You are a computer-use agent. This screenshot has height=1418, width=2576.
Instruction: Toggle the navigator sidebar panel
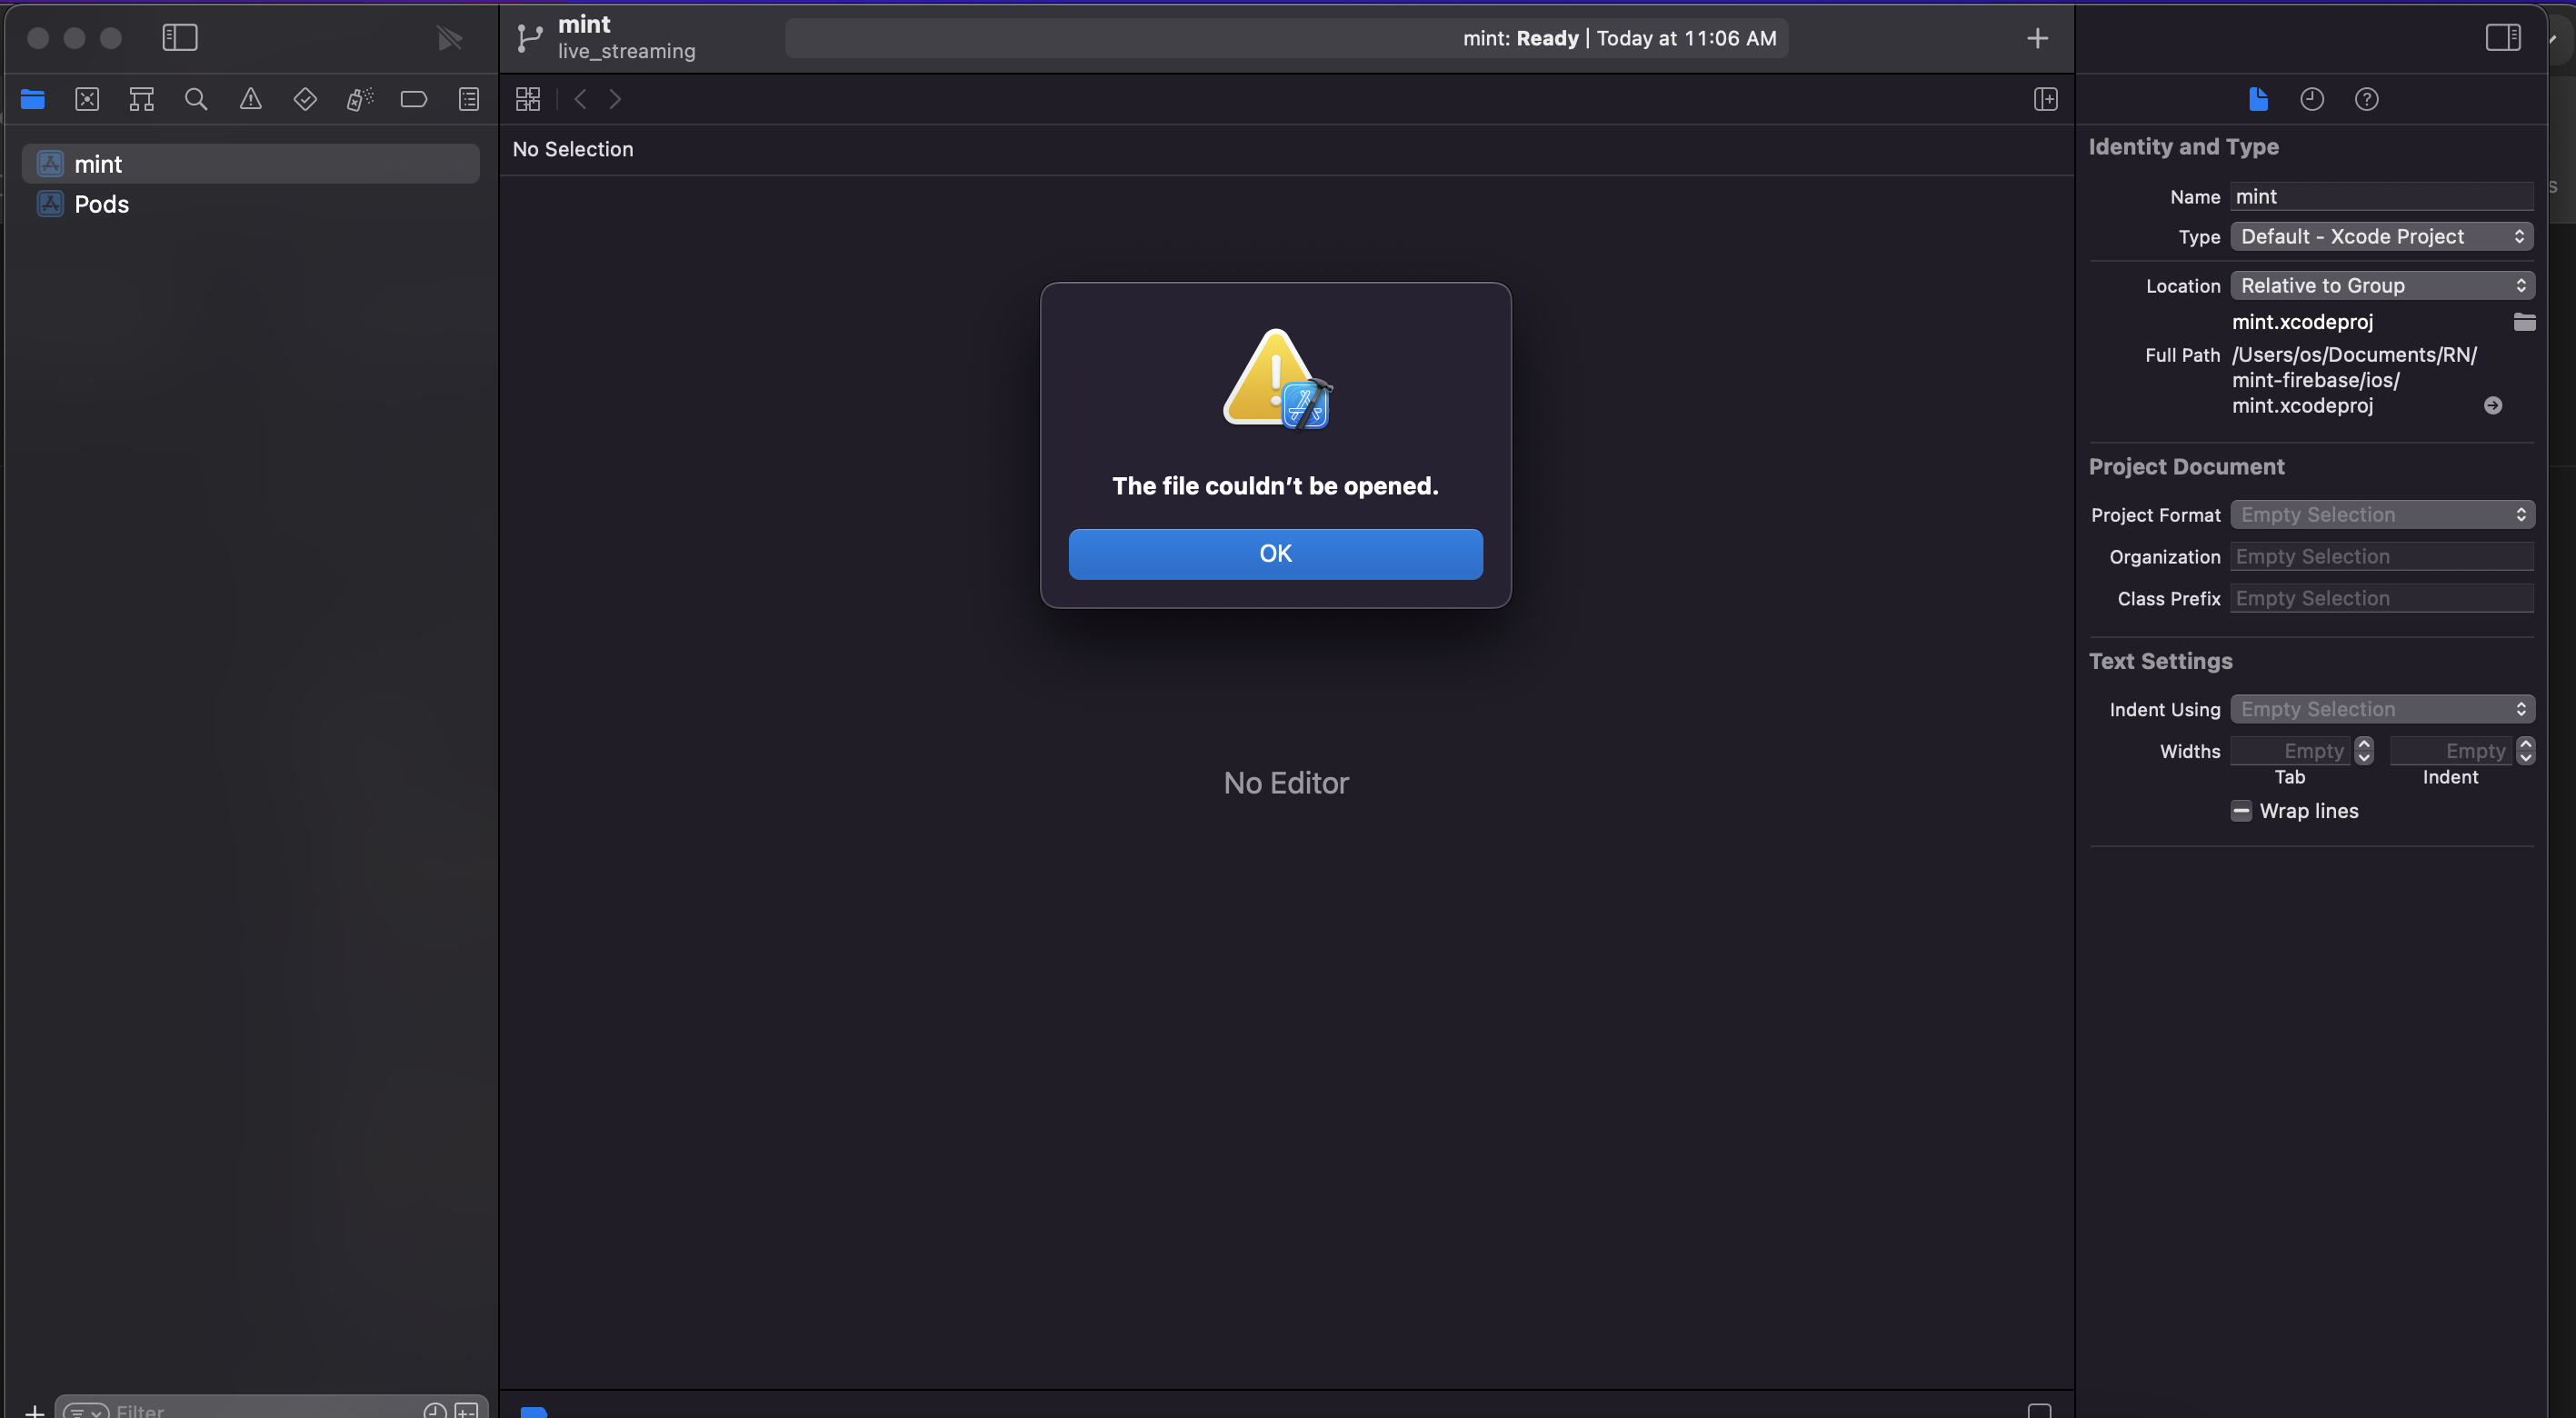coord(180,38)
